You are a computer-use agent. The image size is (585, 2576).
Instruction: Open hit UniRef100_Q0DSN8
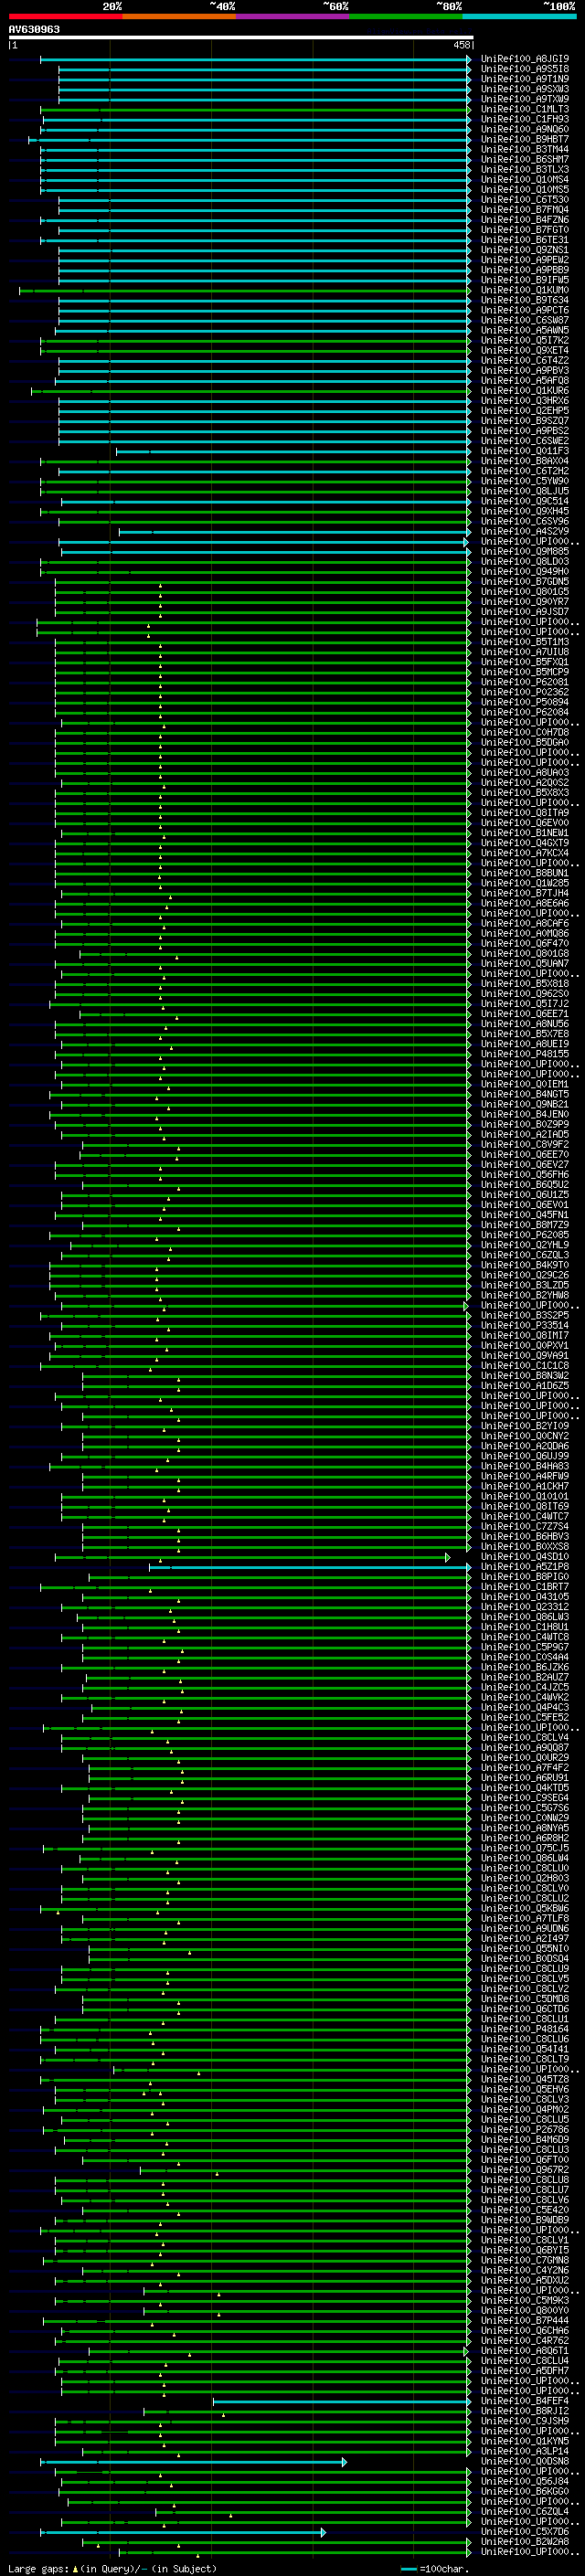click(x=525, y=2462)
